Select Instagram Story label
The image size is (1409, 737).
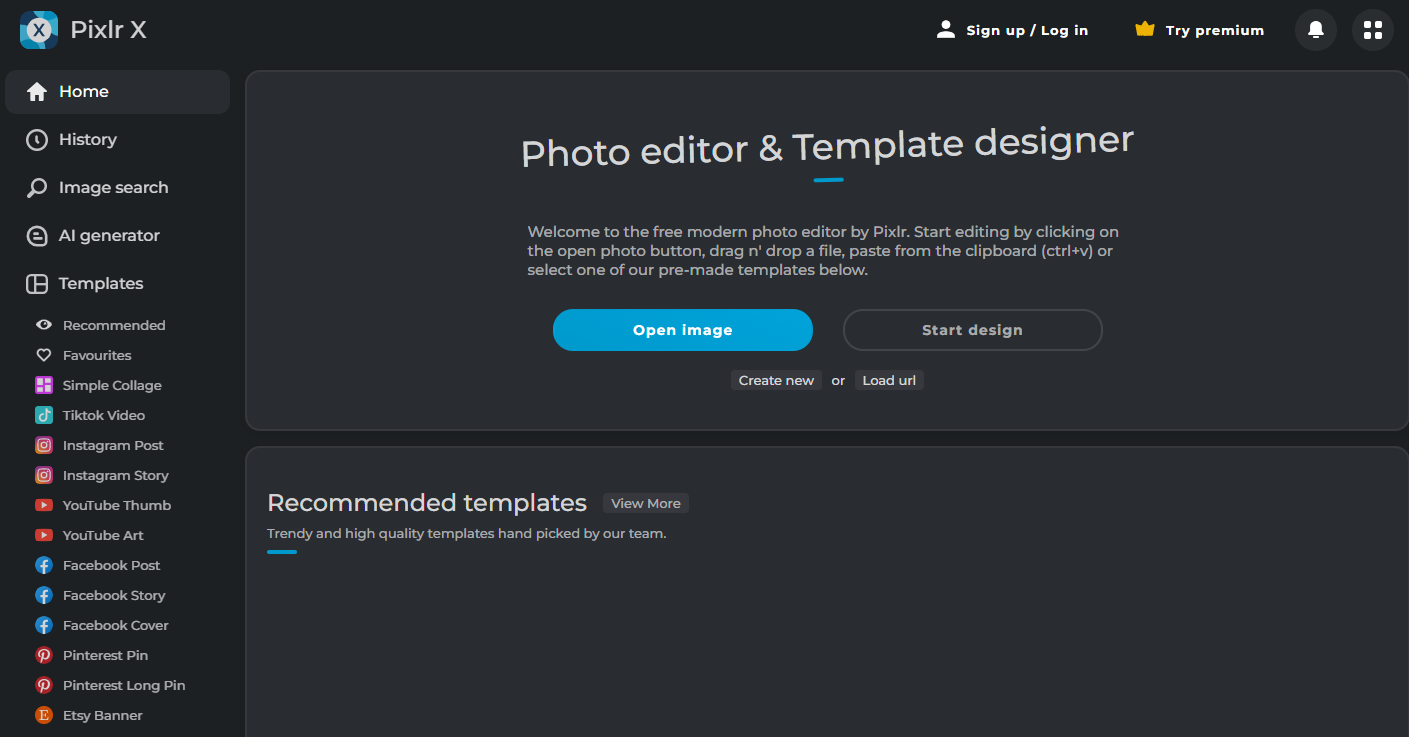point(116,475)
